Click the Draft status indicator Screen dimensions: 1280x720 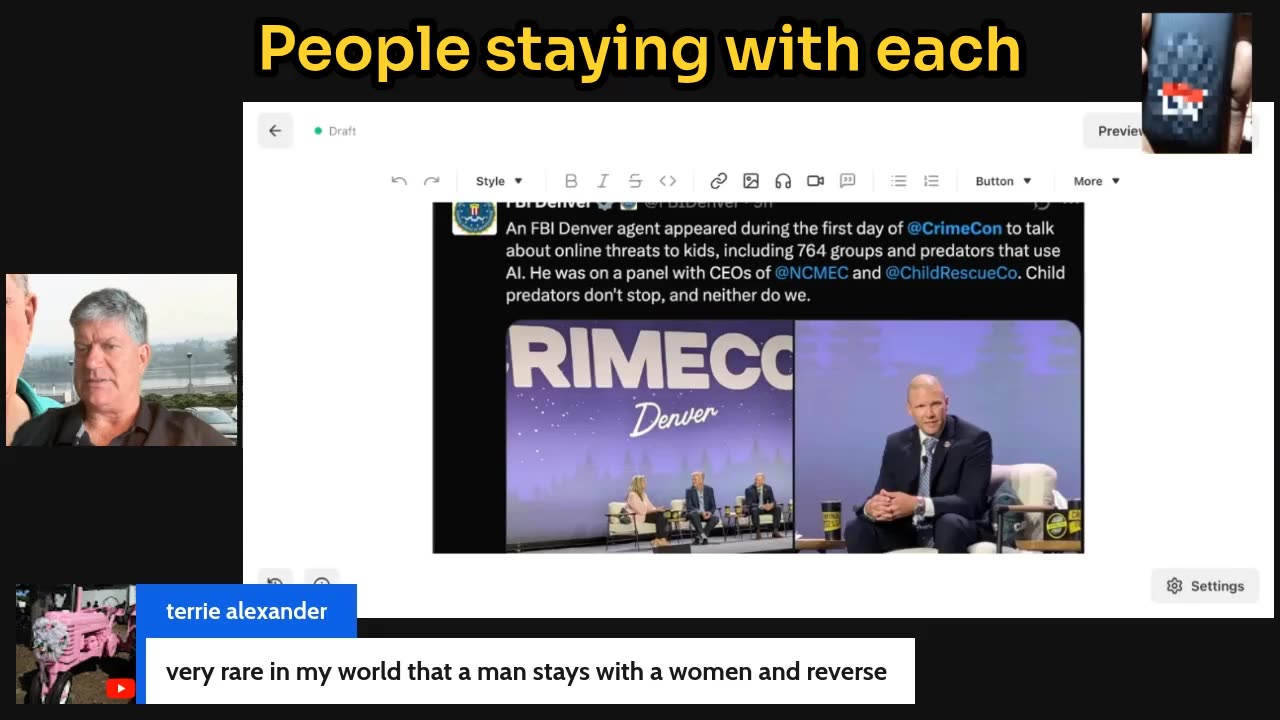(x=335, y=131)
